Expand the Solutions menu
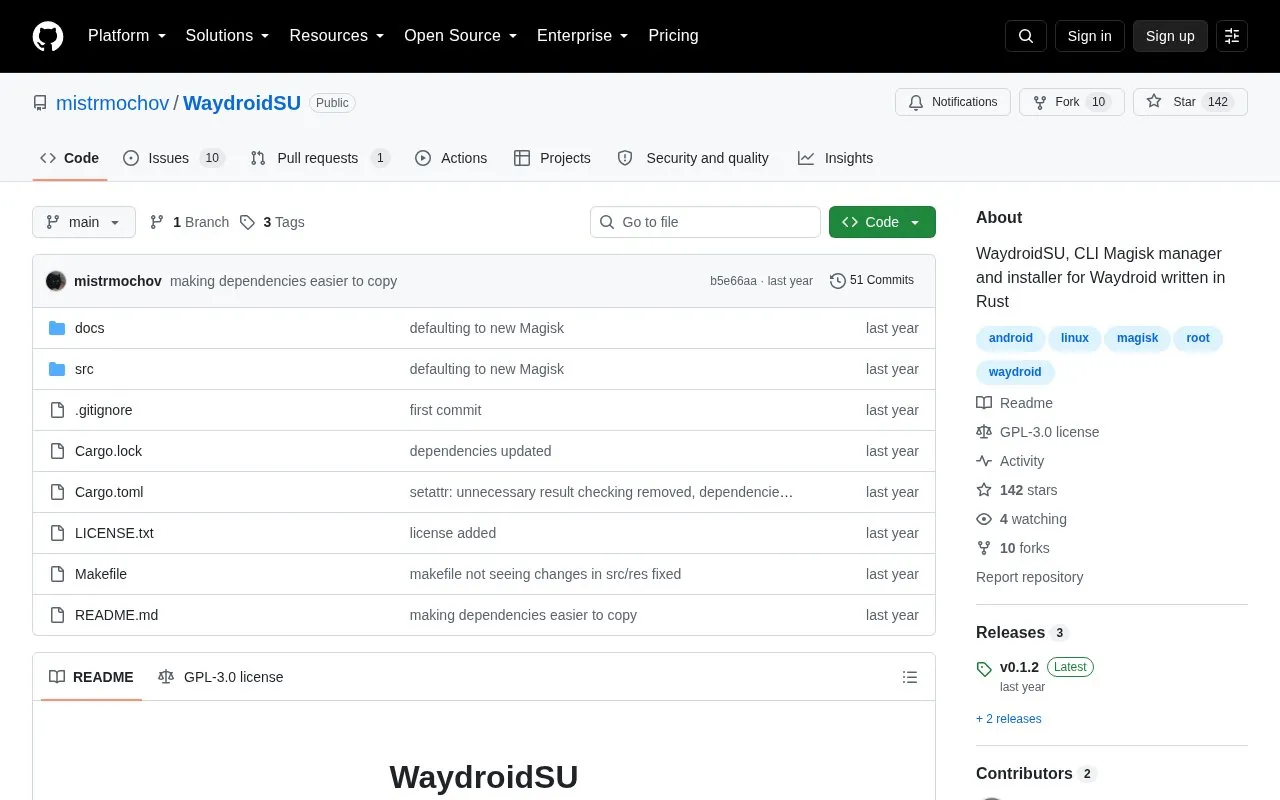Screen dimensions: 1280x800 228,36
